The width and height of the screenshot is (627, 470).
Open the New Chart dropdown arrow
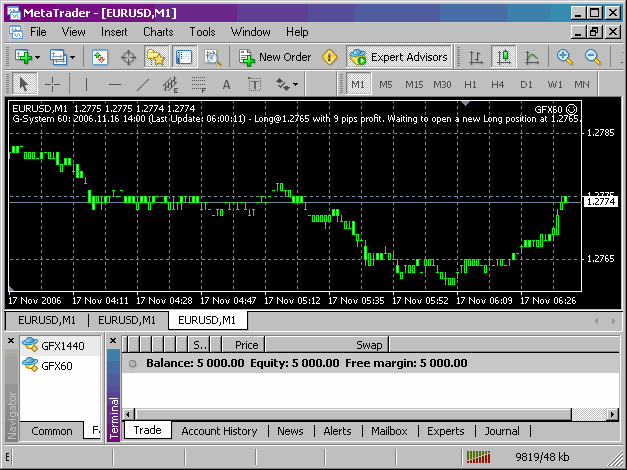tap(37, 58)
